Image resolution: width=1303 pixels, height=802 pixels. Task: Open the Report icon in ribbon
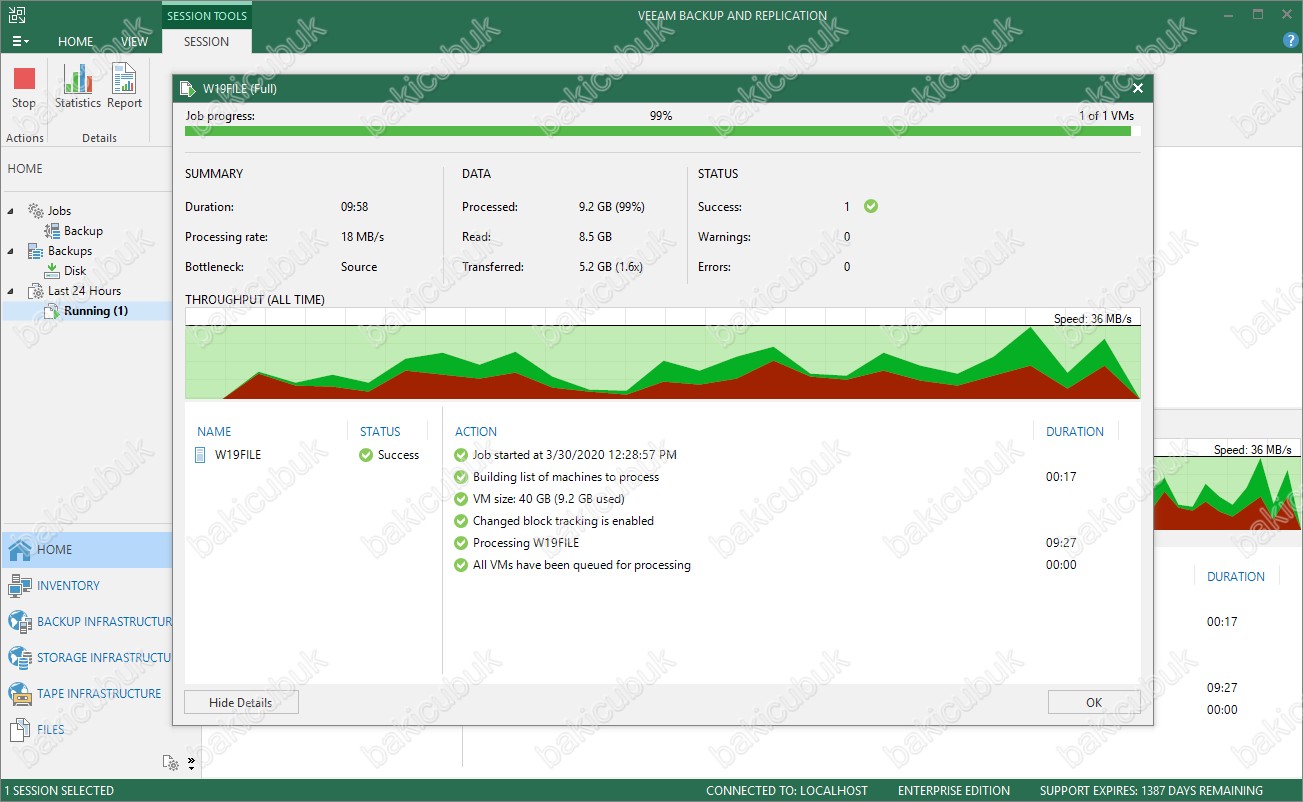click(x=124, y=78)
